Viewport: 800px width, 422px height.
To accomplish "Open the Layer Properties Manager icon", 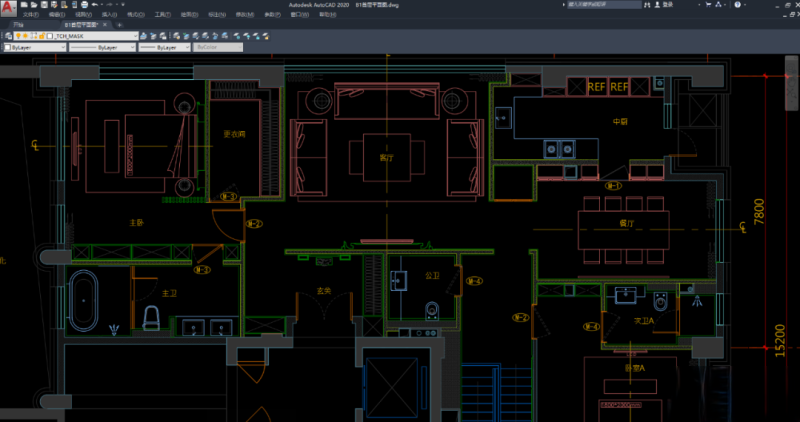I will pos(8,36).
